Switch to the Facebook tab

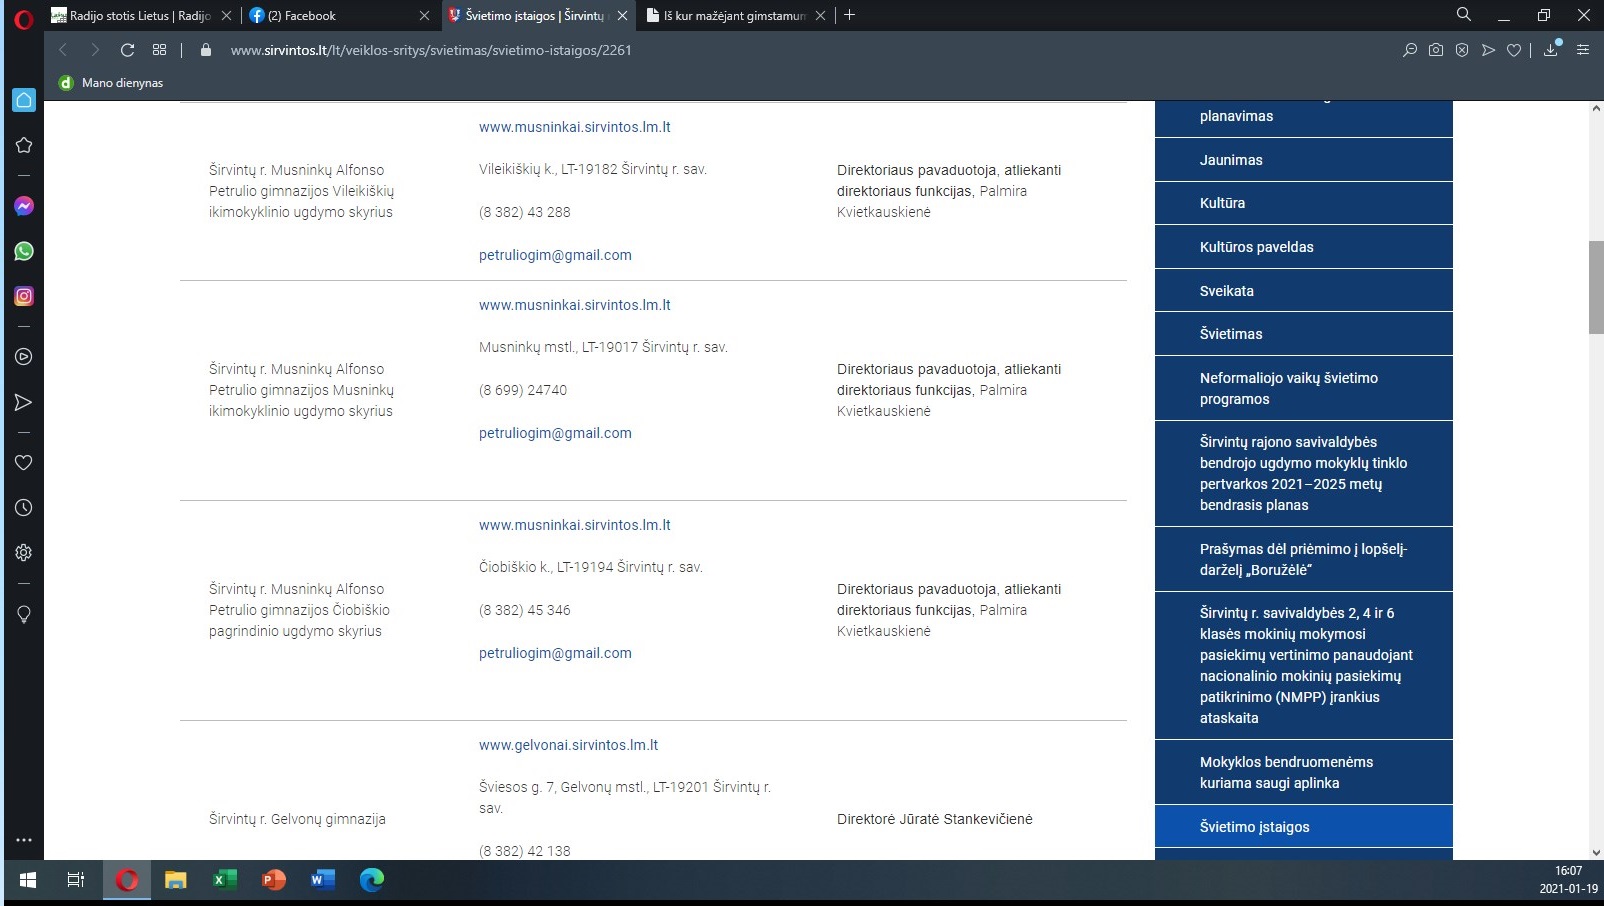pyautogui.click(x=335, y=16)
